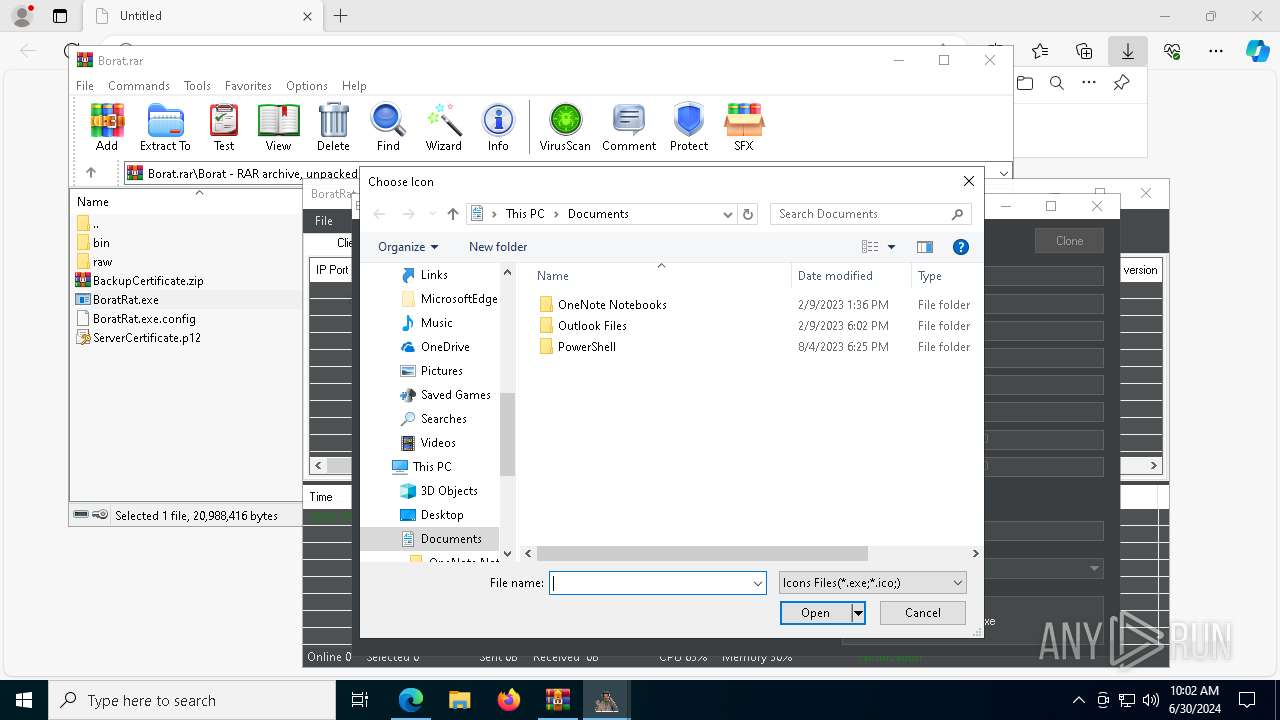Click the Microsoft Edge taskbar icon
This screenshot has width=1280, height=720.
[x=411, y=700]
